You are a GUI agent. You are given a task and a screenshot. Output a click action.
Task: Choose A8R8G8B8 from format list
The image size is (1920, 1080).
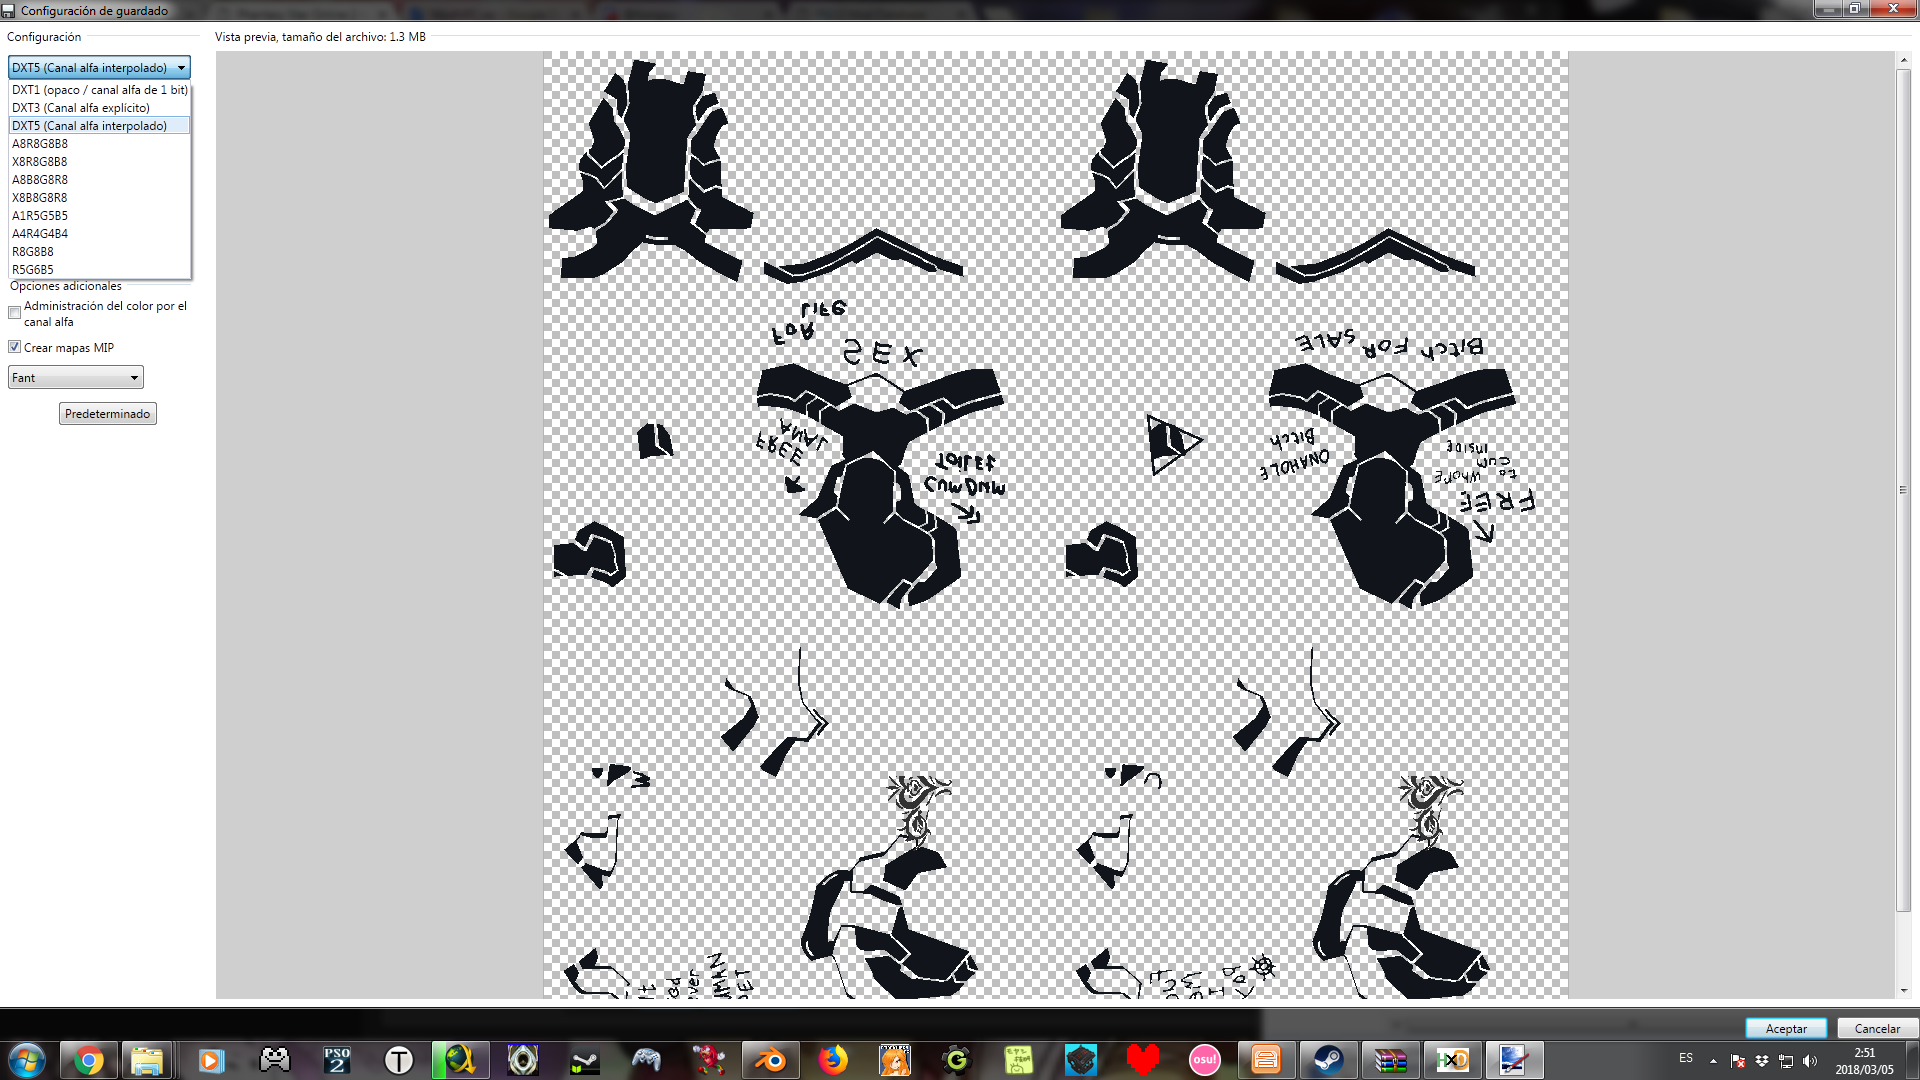[40, 144]
